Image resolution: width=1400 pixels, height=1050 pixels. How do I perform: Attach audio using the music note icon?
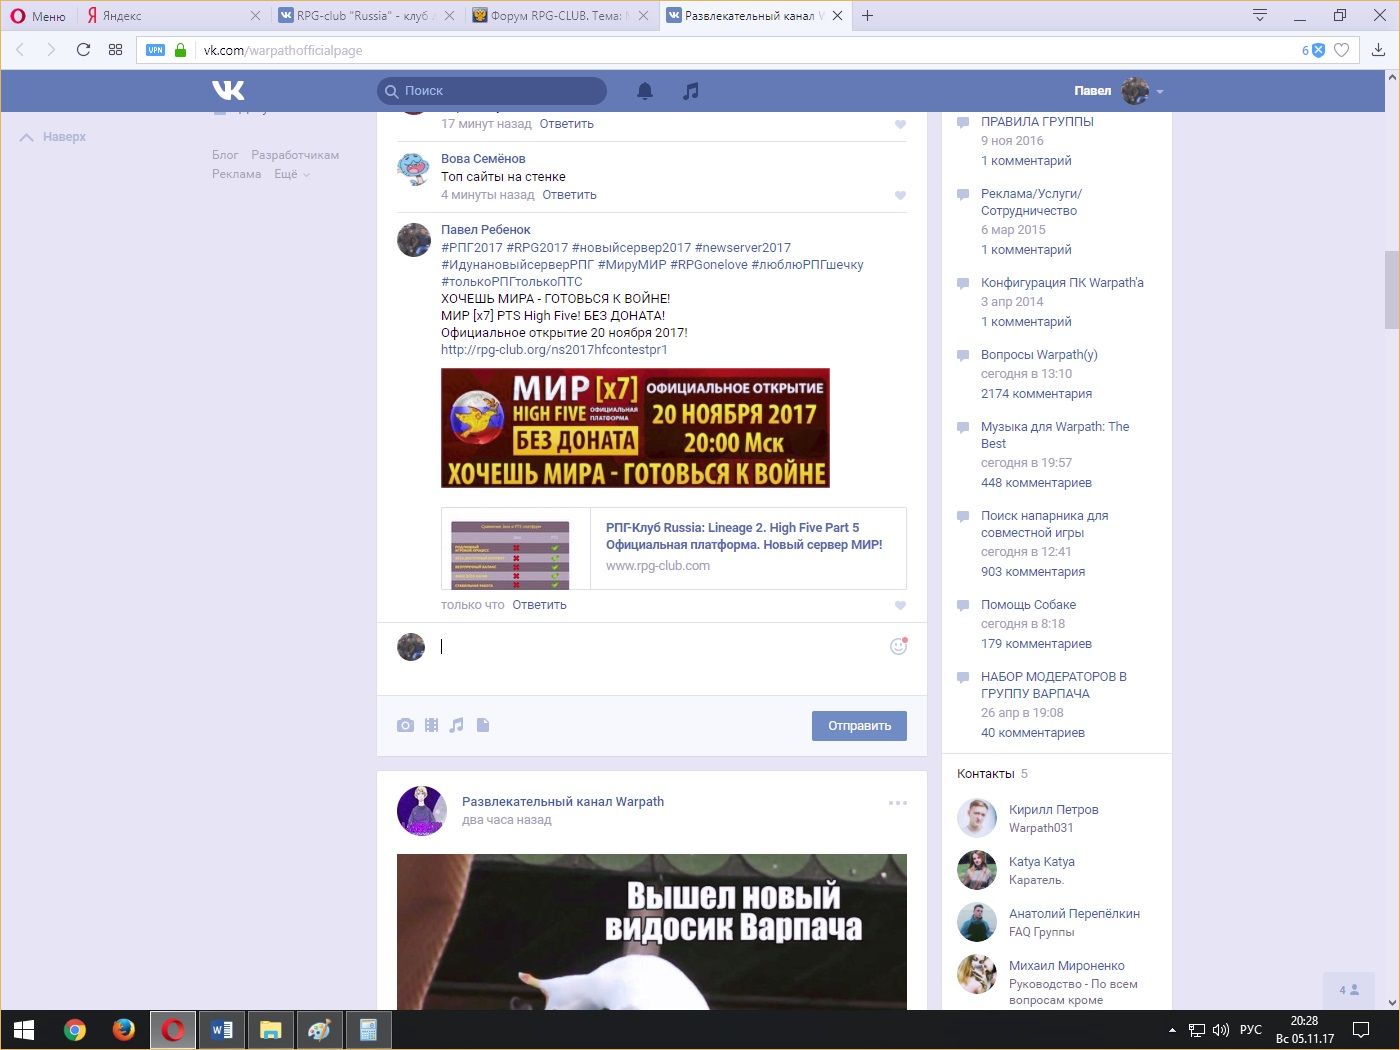456,725
